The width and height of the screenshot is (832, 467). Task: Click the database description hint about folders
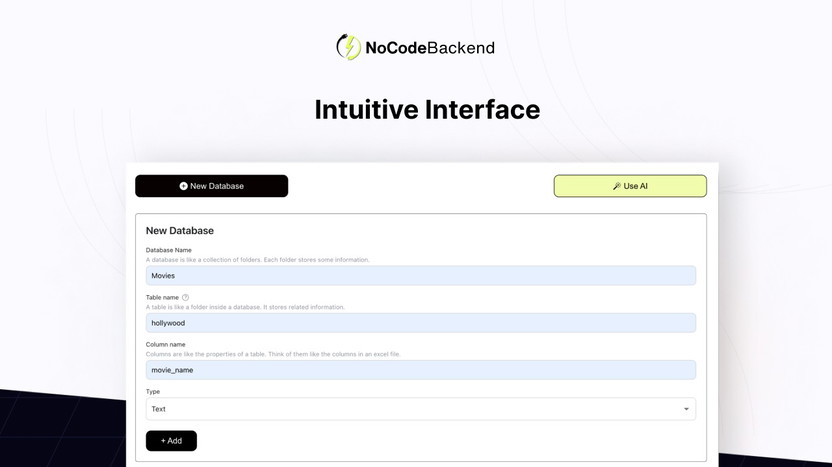coord(258,260)
